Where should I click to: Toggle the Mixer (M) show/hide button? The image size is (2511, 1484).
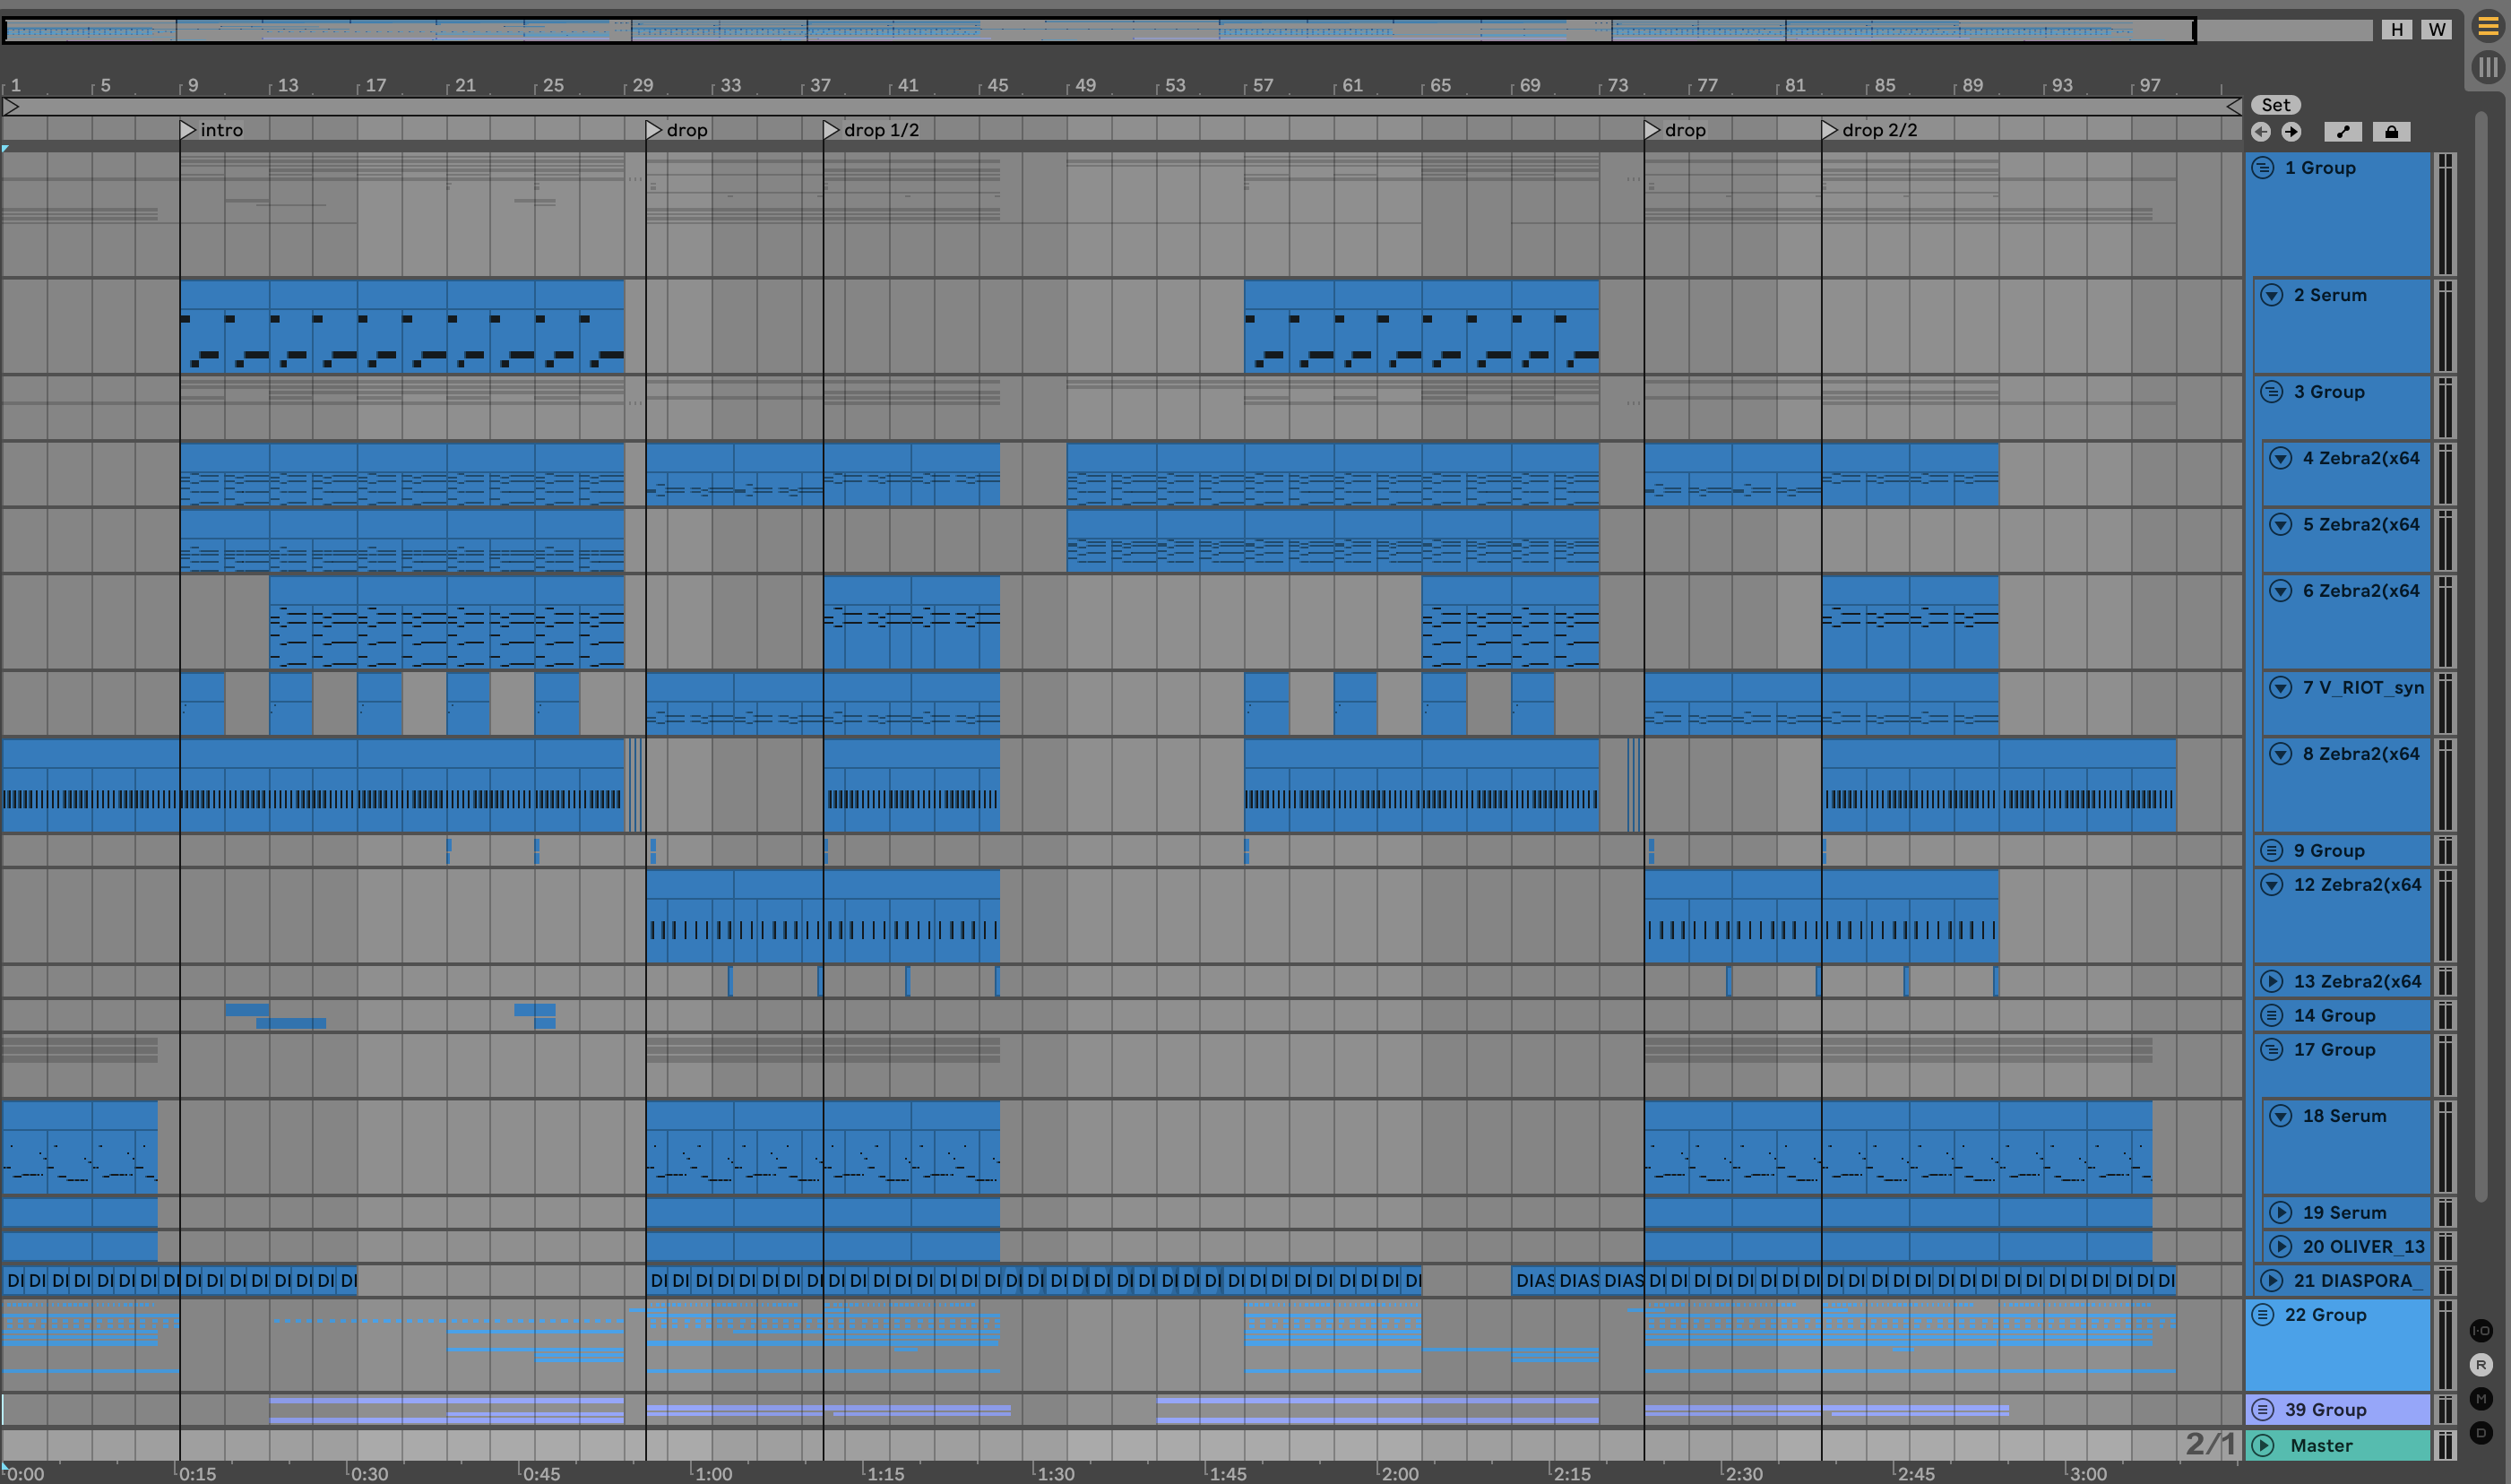(2481, 1399)
